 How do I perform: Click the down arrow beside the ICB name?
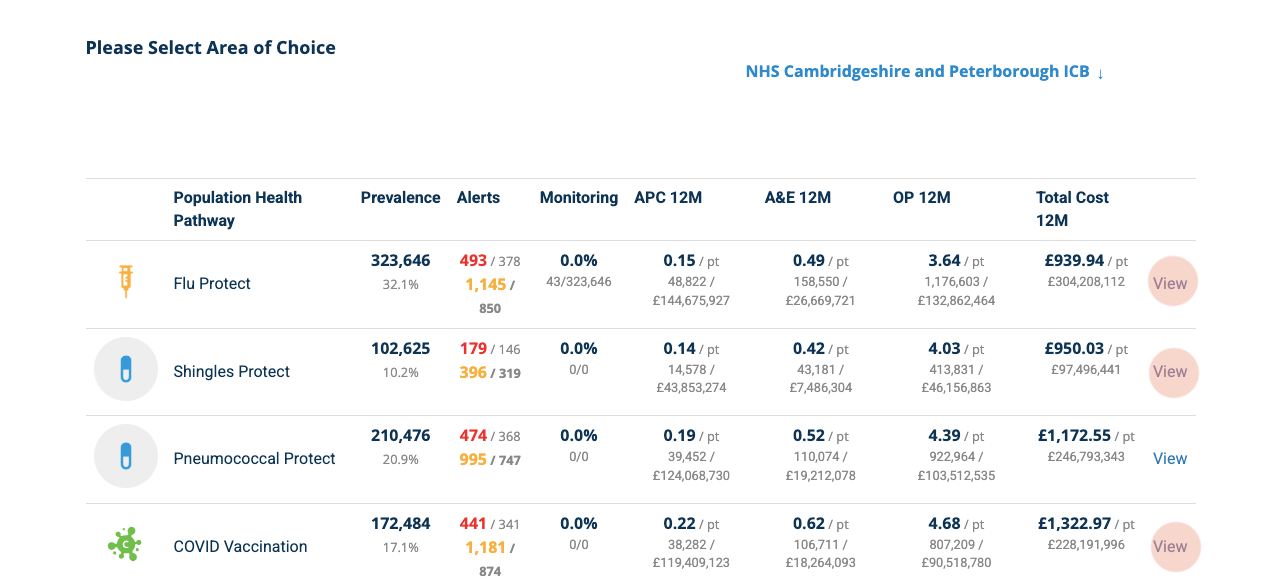1100,73
